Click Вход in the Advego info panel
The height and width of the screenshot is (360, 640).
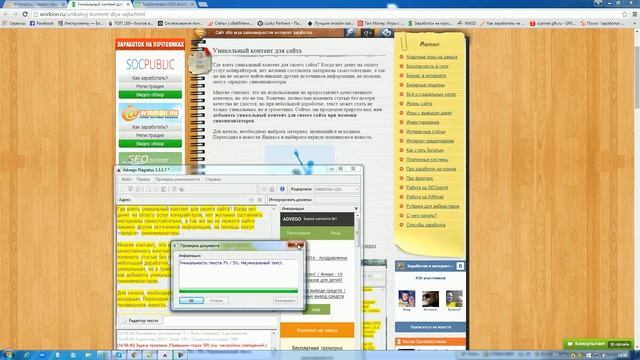(x=336, y=233)
